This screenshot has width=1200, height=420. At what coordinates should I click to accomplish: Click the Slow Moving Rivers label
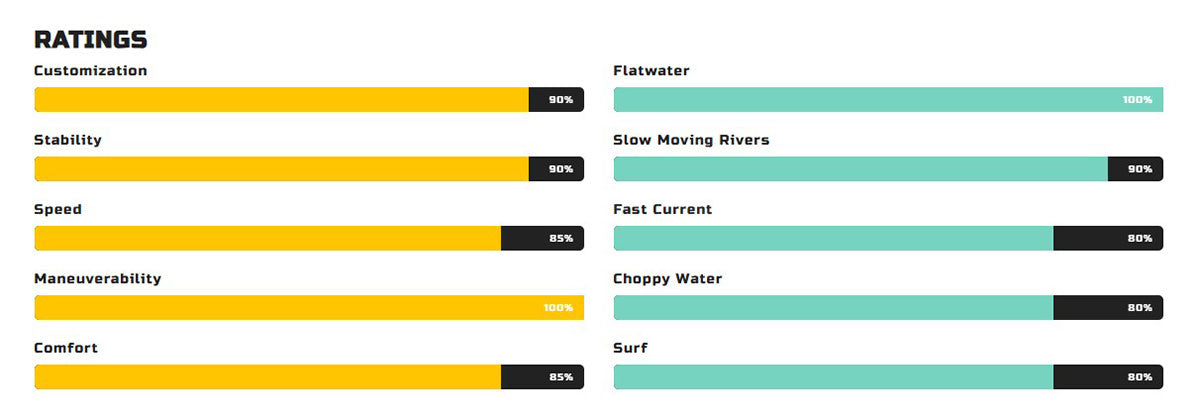(x=691, y=140)
